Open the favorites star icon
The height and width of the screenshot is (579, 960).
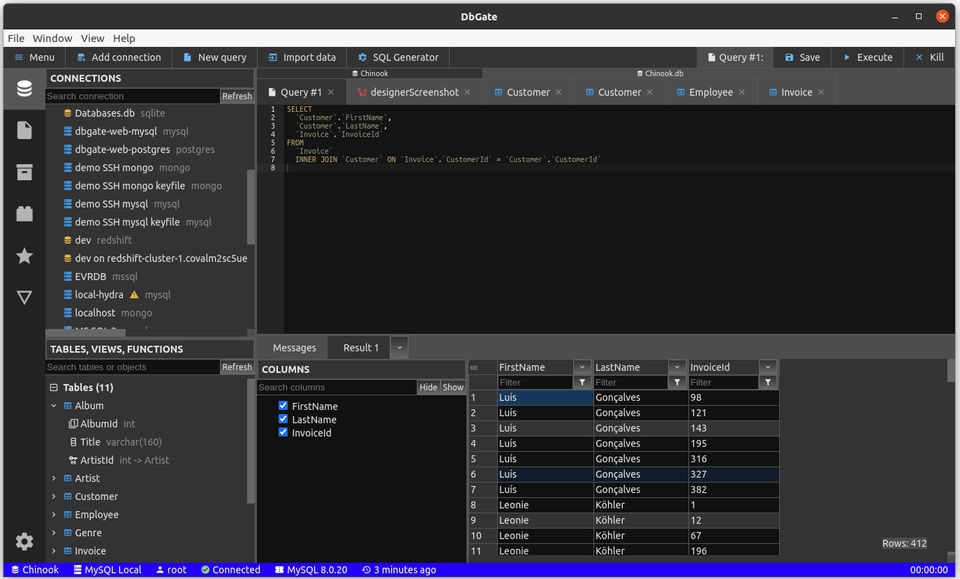pyautogui.click(x=24, y=256)
